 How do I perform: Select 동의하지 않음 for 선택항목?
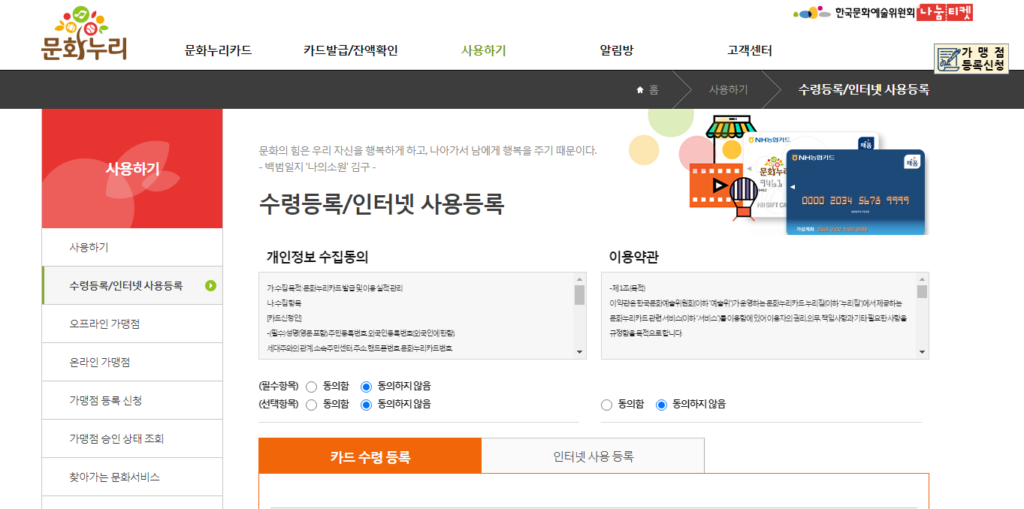coord(366,404)
